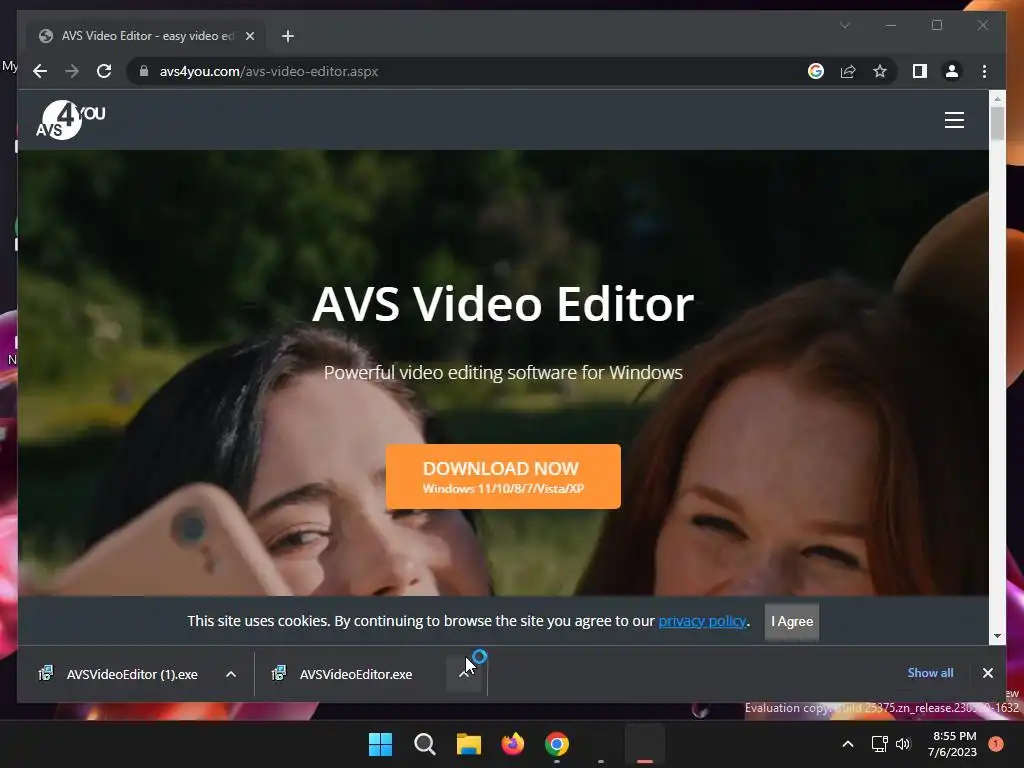Viewport: 1024px width, 768px height.
Task: Open Chrome's three-dot menu
Action: [984, 71]
